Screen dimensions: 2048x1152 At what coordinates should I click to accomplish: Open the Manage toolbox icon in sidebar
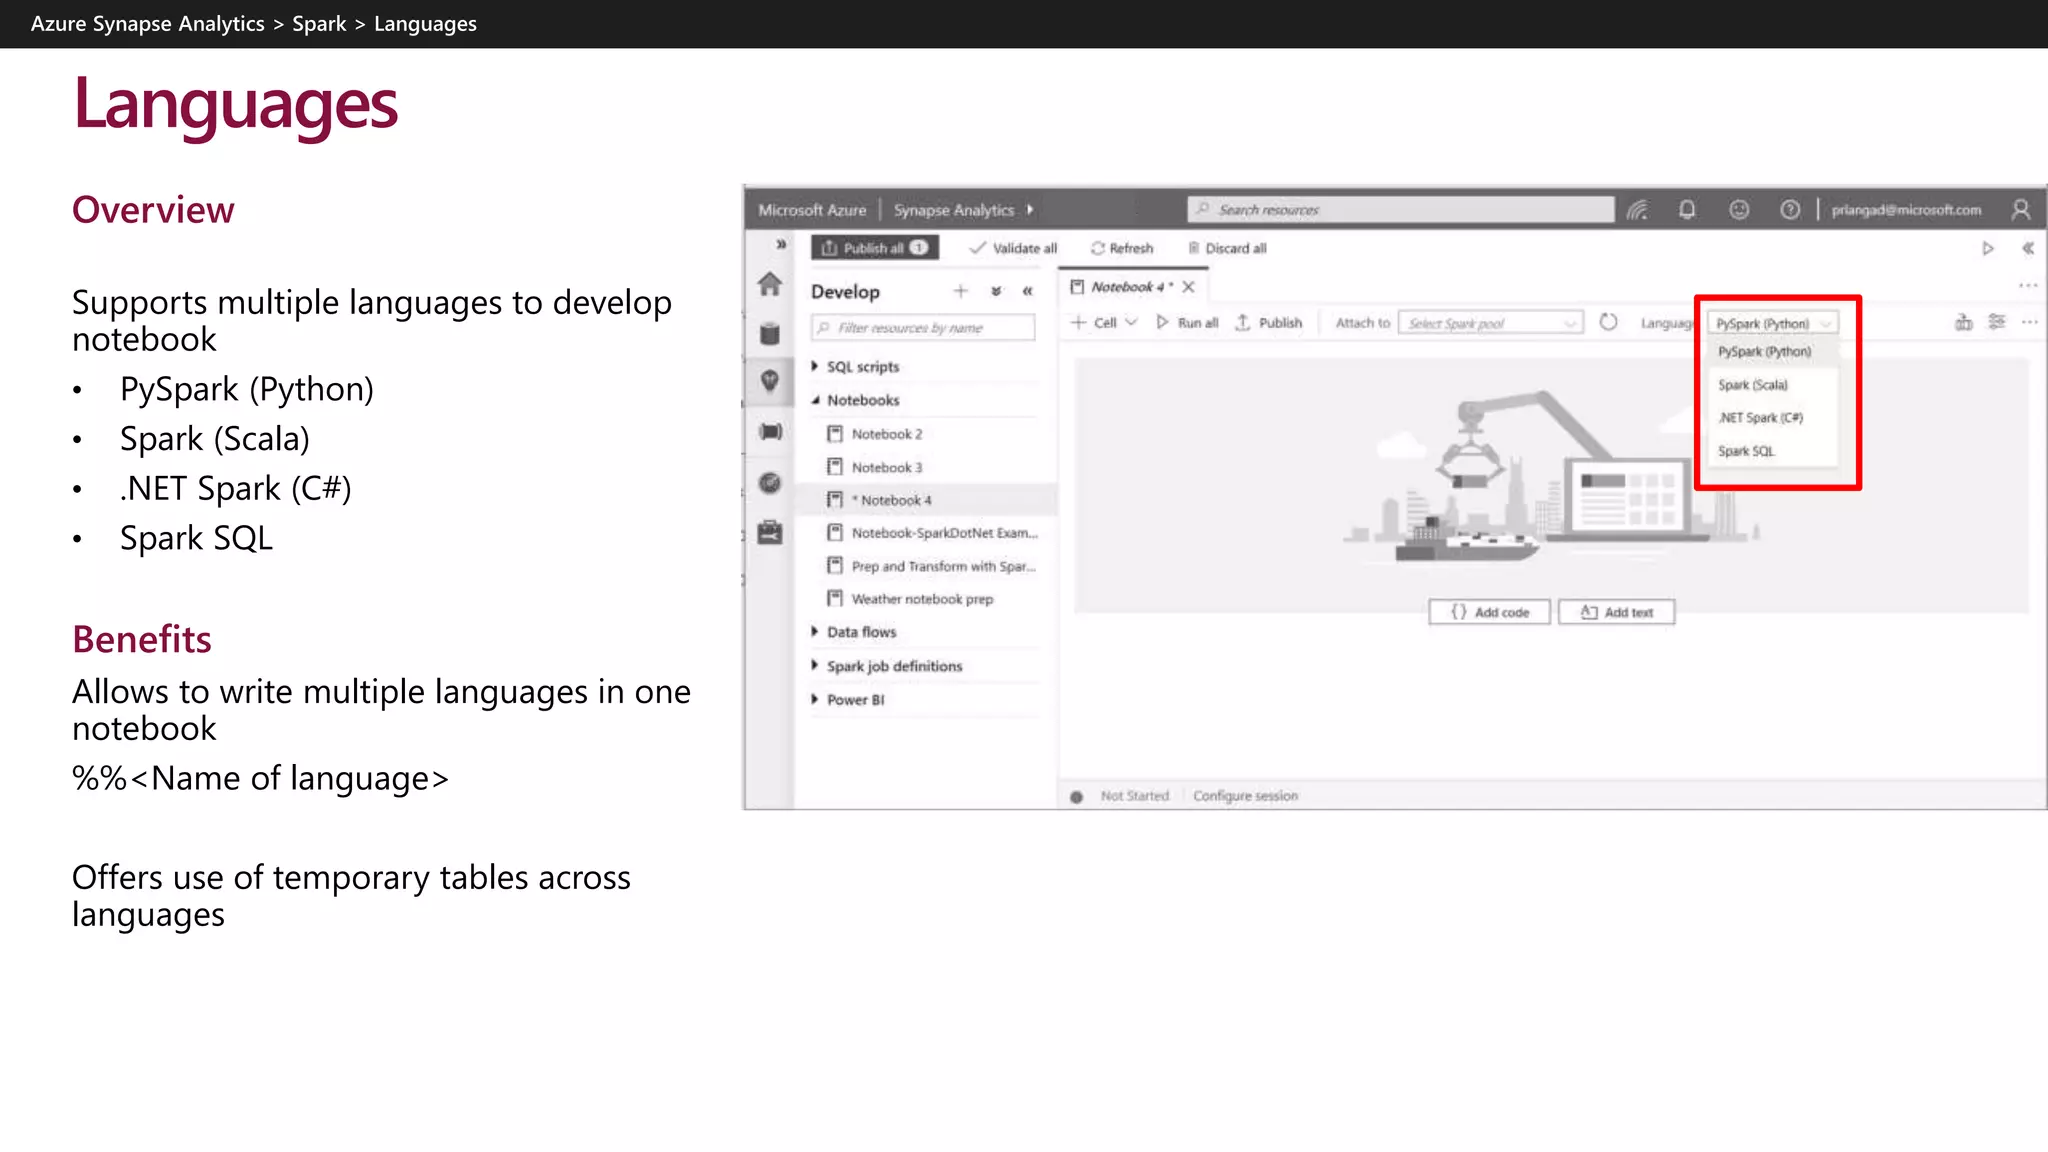(769, 532)
